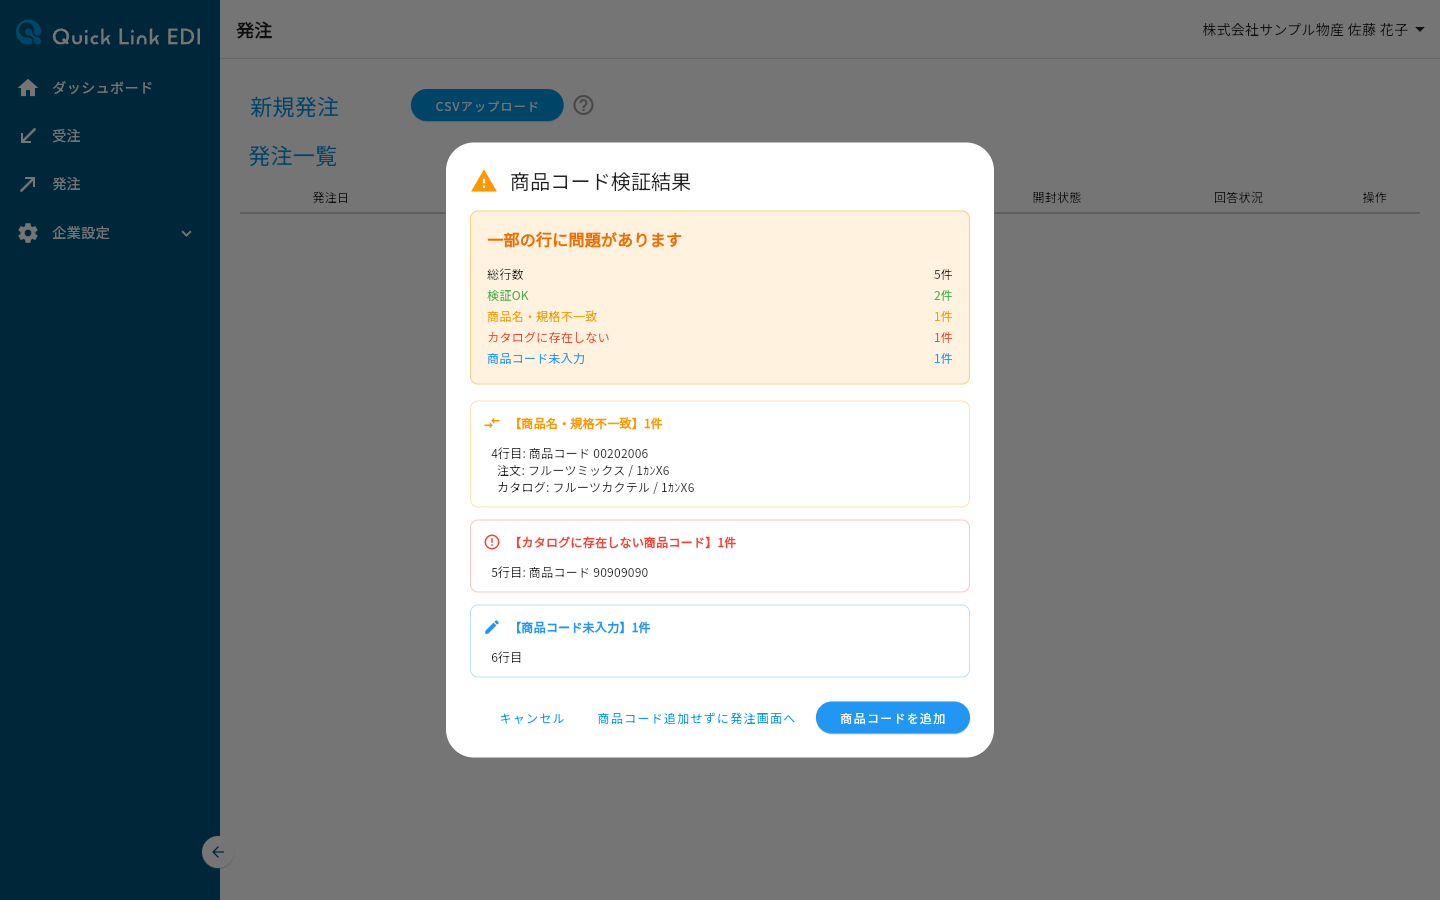The image size is (1440, 900).
Task: Click the warning triangle icon in dialog
Action: coord(484,181)
